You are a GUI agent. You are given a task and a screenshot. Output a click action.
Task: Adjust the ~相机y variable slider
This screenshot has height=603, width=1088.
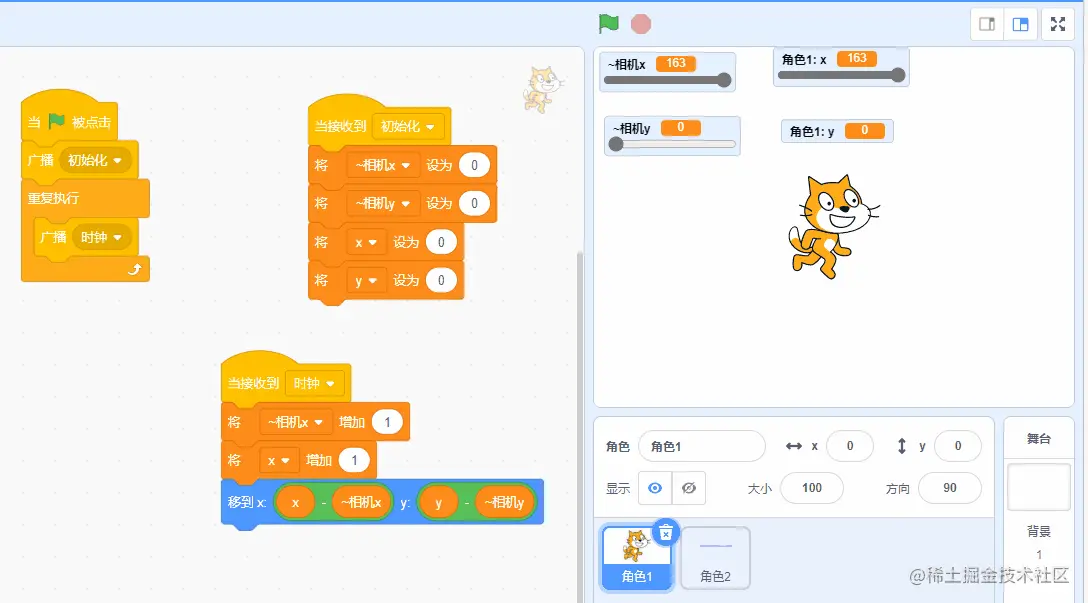(x=670, y=144)
